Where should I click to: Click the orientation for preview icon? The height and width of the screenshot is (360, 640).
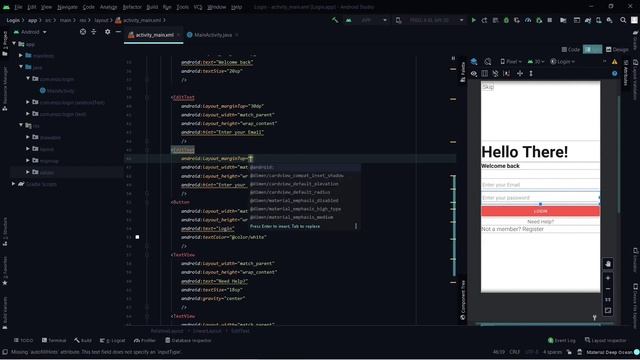coord(488,62)
